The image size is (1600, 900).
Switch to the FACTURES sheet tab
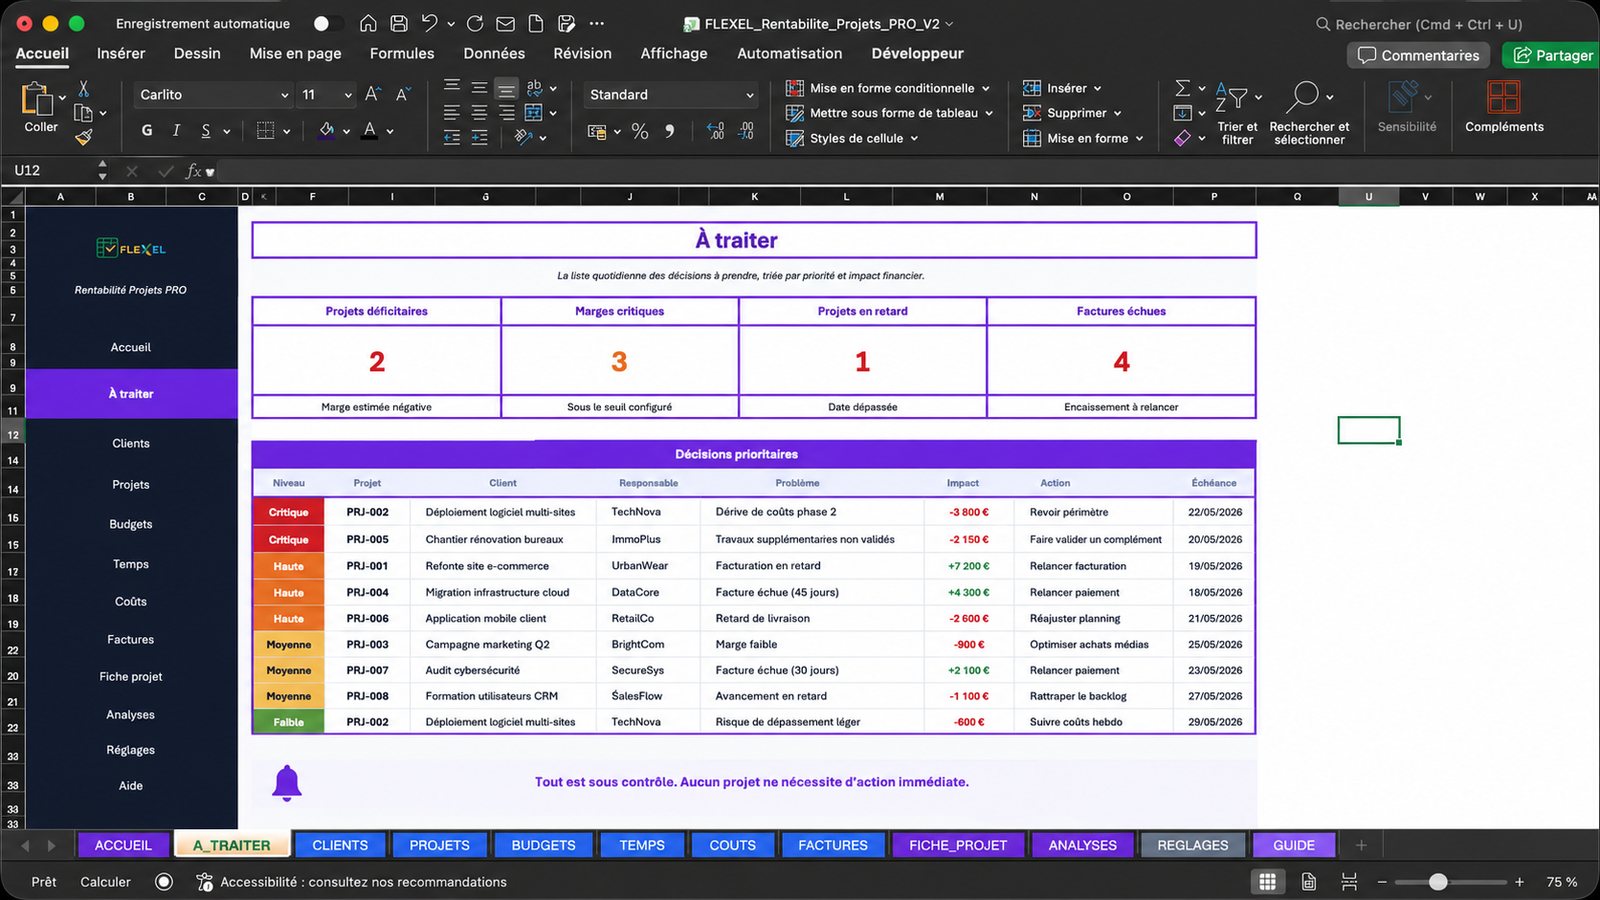833,845
